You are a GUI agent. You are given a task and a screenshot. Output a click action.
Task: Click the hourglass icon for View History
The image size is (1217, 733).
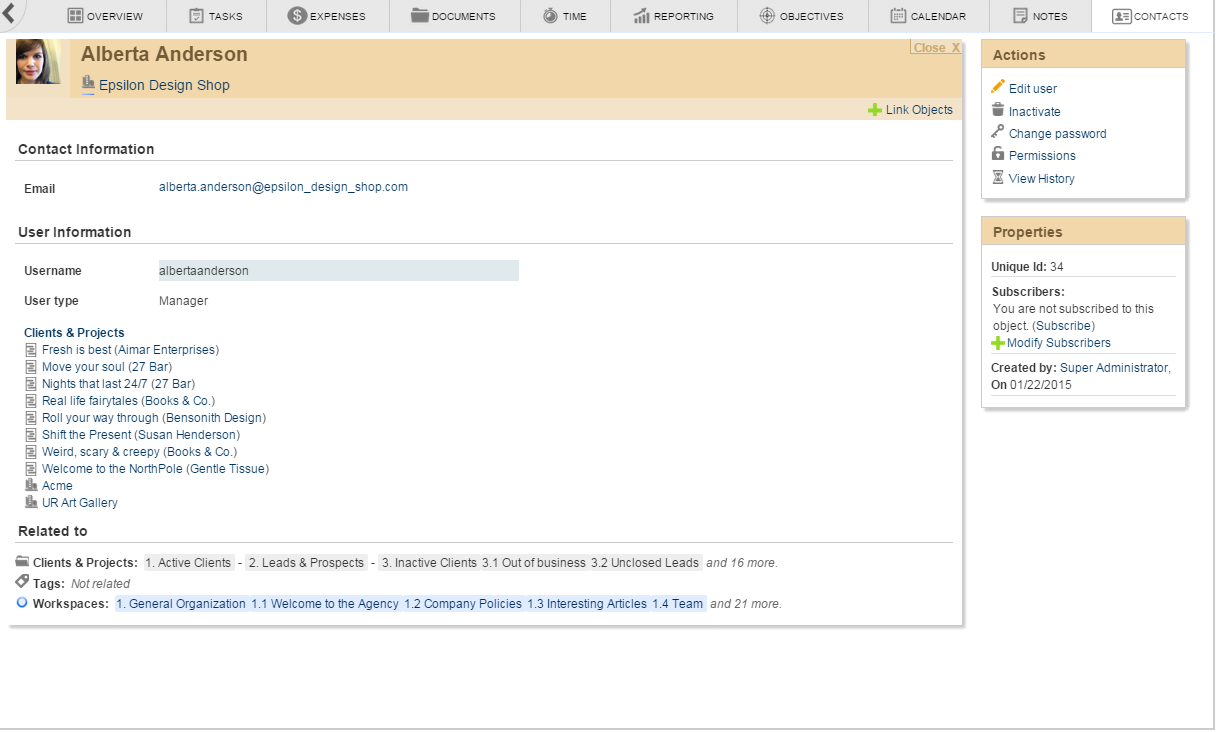997,178
